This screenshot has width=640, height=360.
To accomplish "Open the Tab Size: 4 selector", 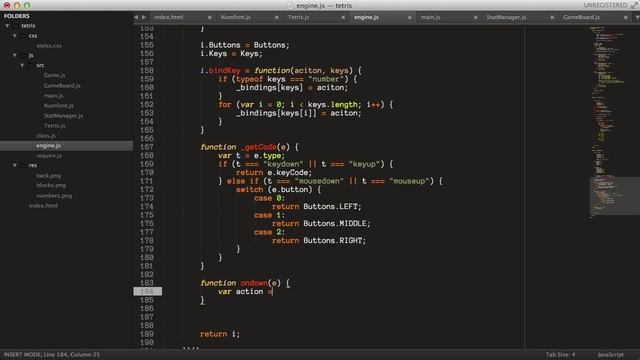I will 560,355.
